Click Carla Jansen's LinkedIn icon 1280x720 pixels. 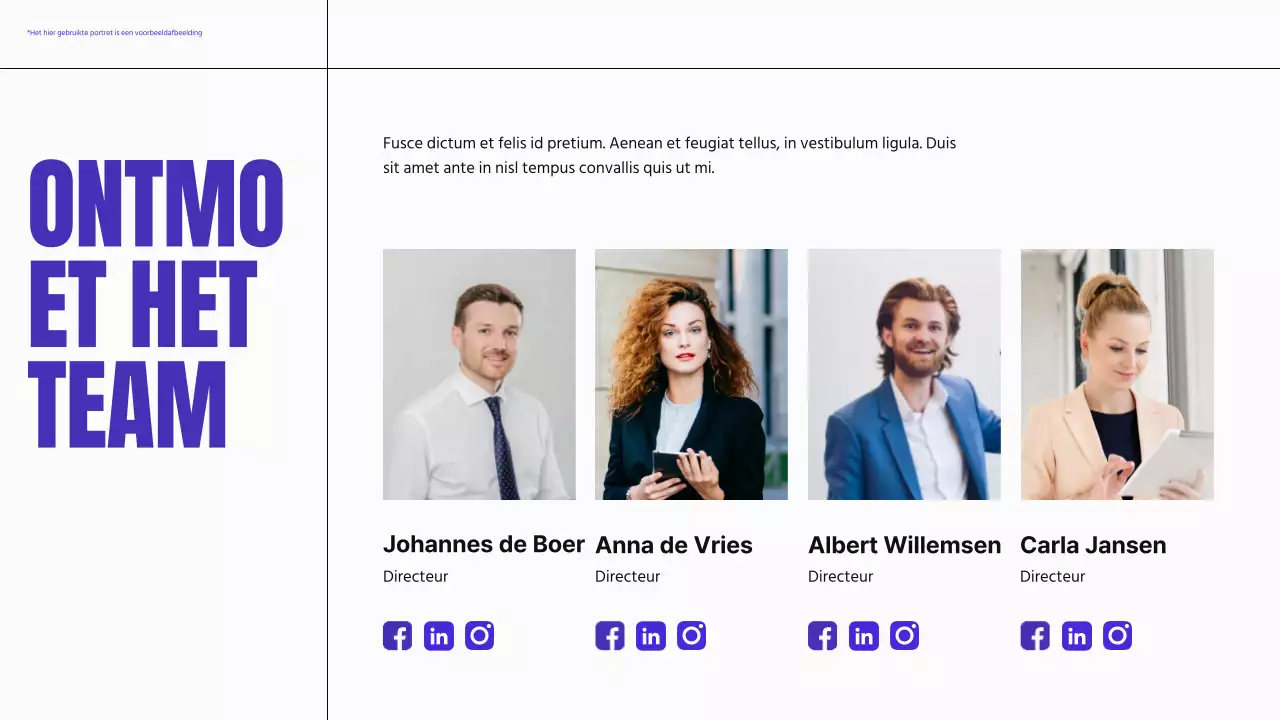[1077, 636]
